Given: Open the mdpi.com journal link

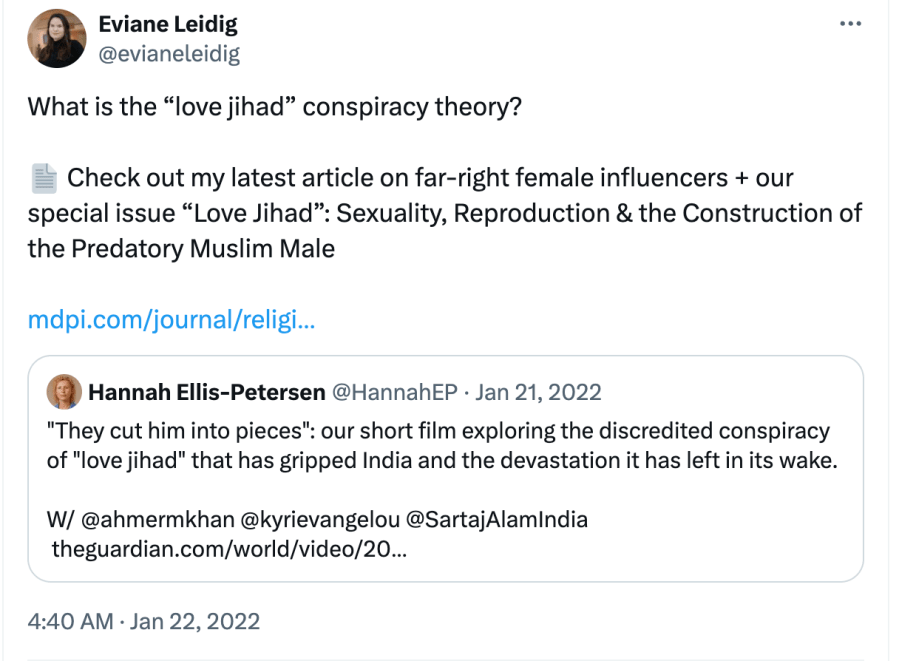Looking at the screenshot, I should pyautogui.click(x=172, y=320).
